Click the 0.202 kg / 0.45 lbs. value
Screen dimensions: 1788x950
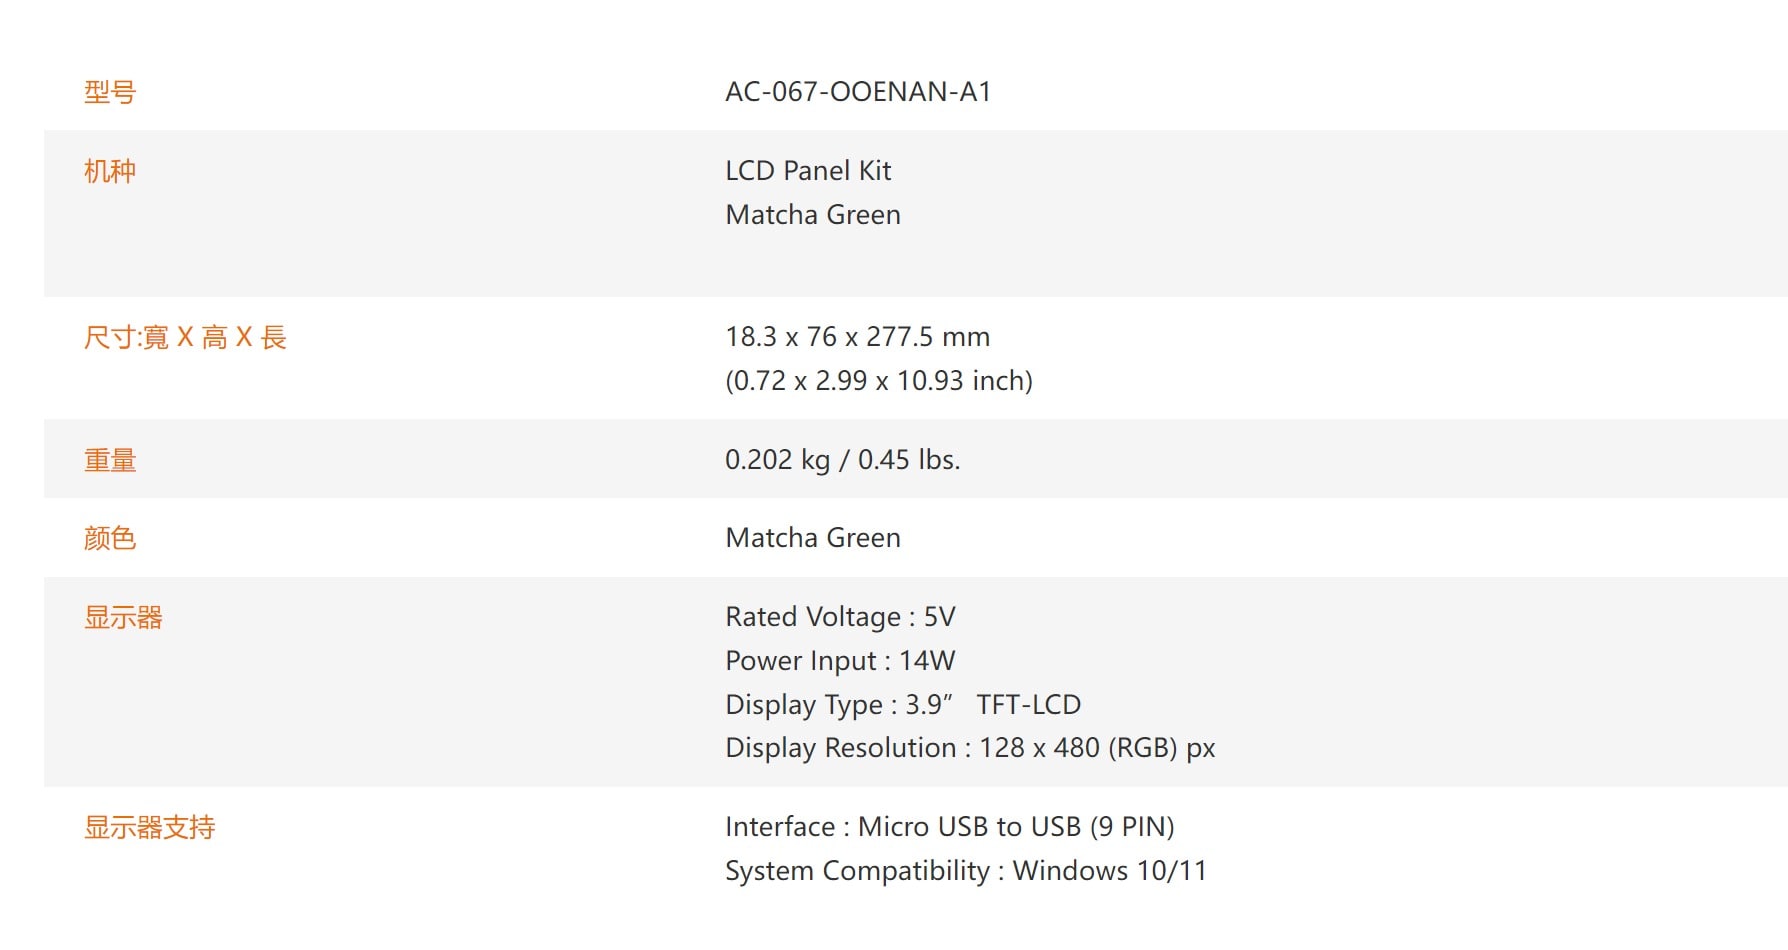[842, 460]
